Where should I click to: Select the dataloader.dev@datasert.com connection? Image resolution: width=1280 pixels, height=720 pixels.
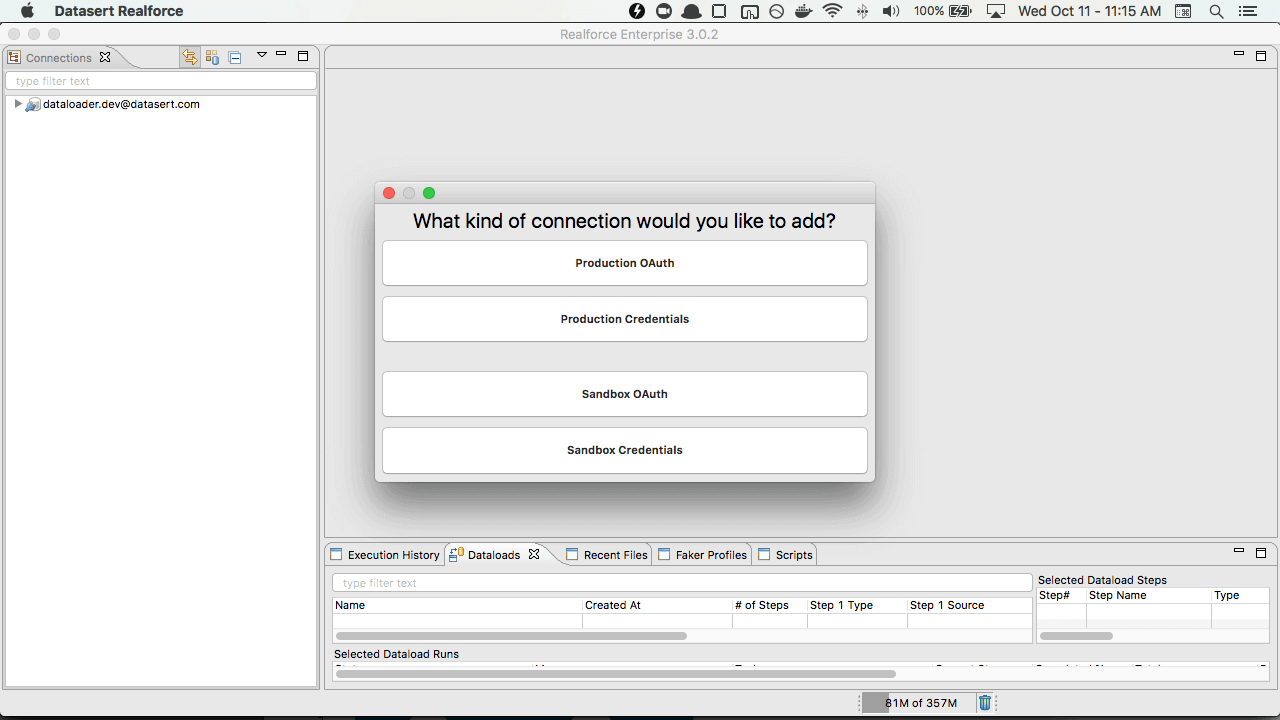point(121,104)
